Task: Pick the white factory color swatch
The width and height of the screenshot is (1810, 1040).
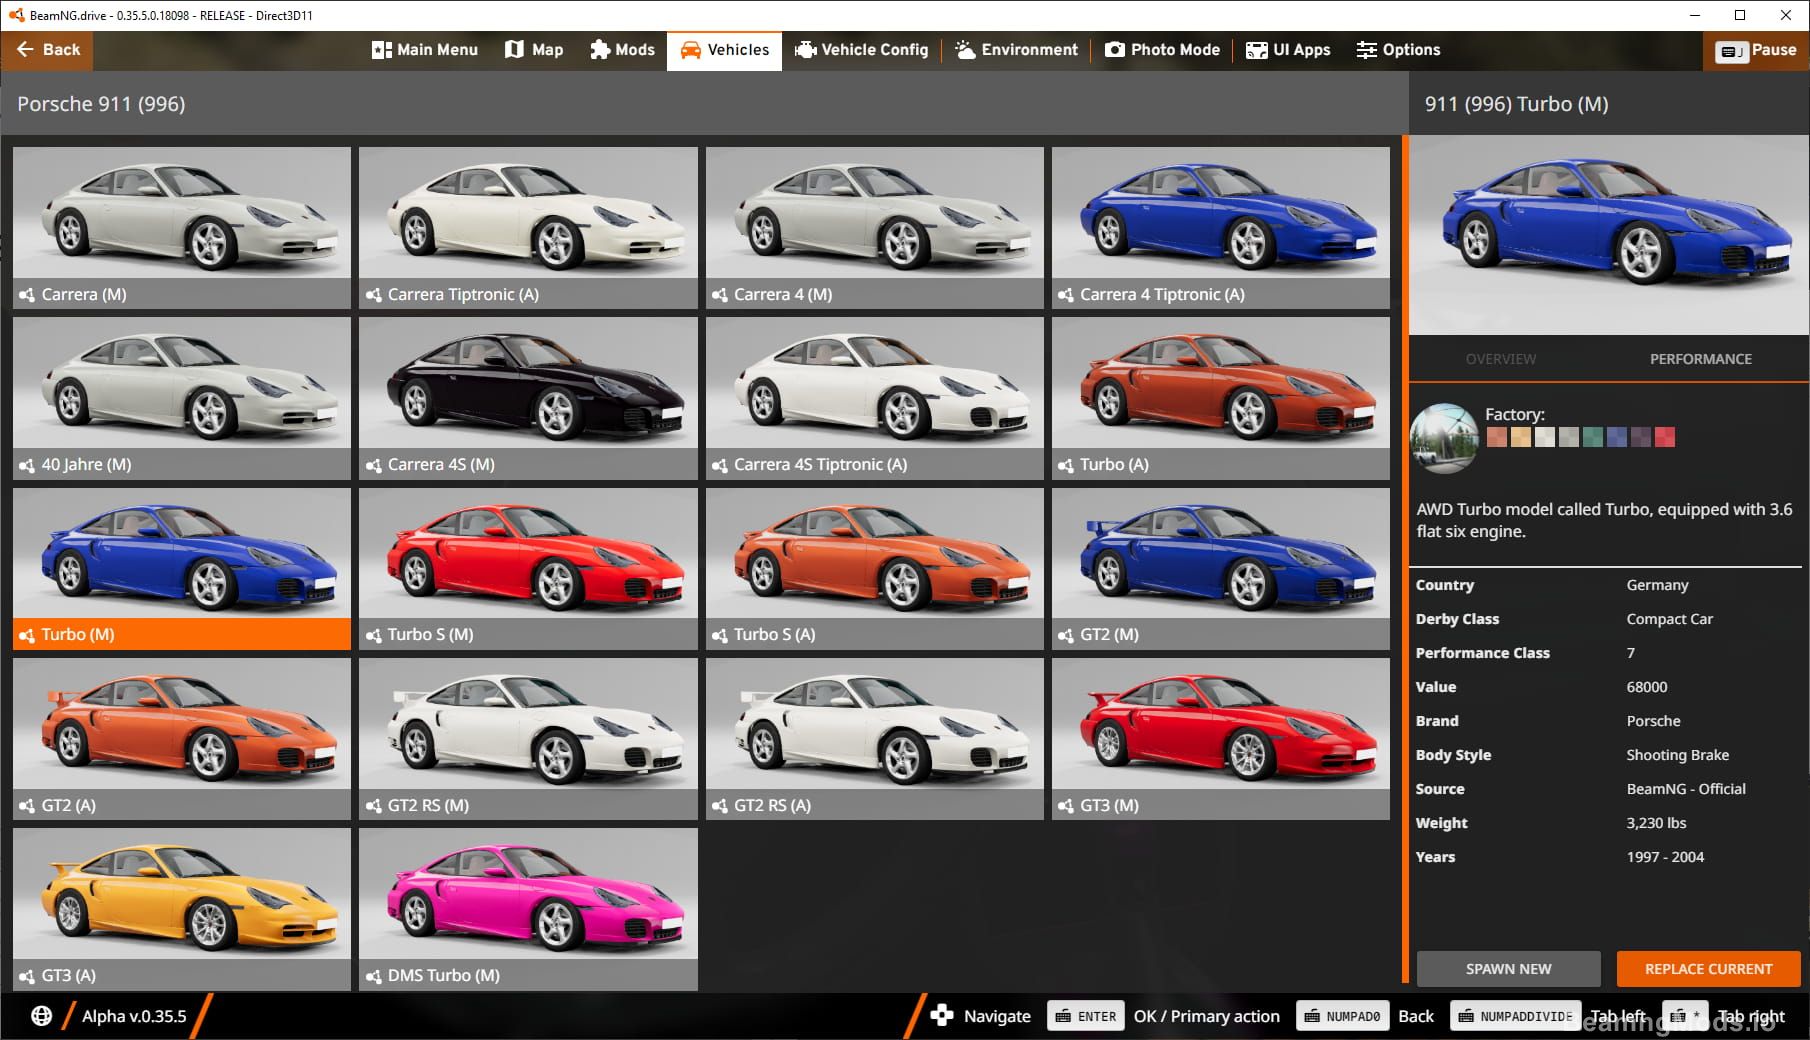Action: (1544, 437)
